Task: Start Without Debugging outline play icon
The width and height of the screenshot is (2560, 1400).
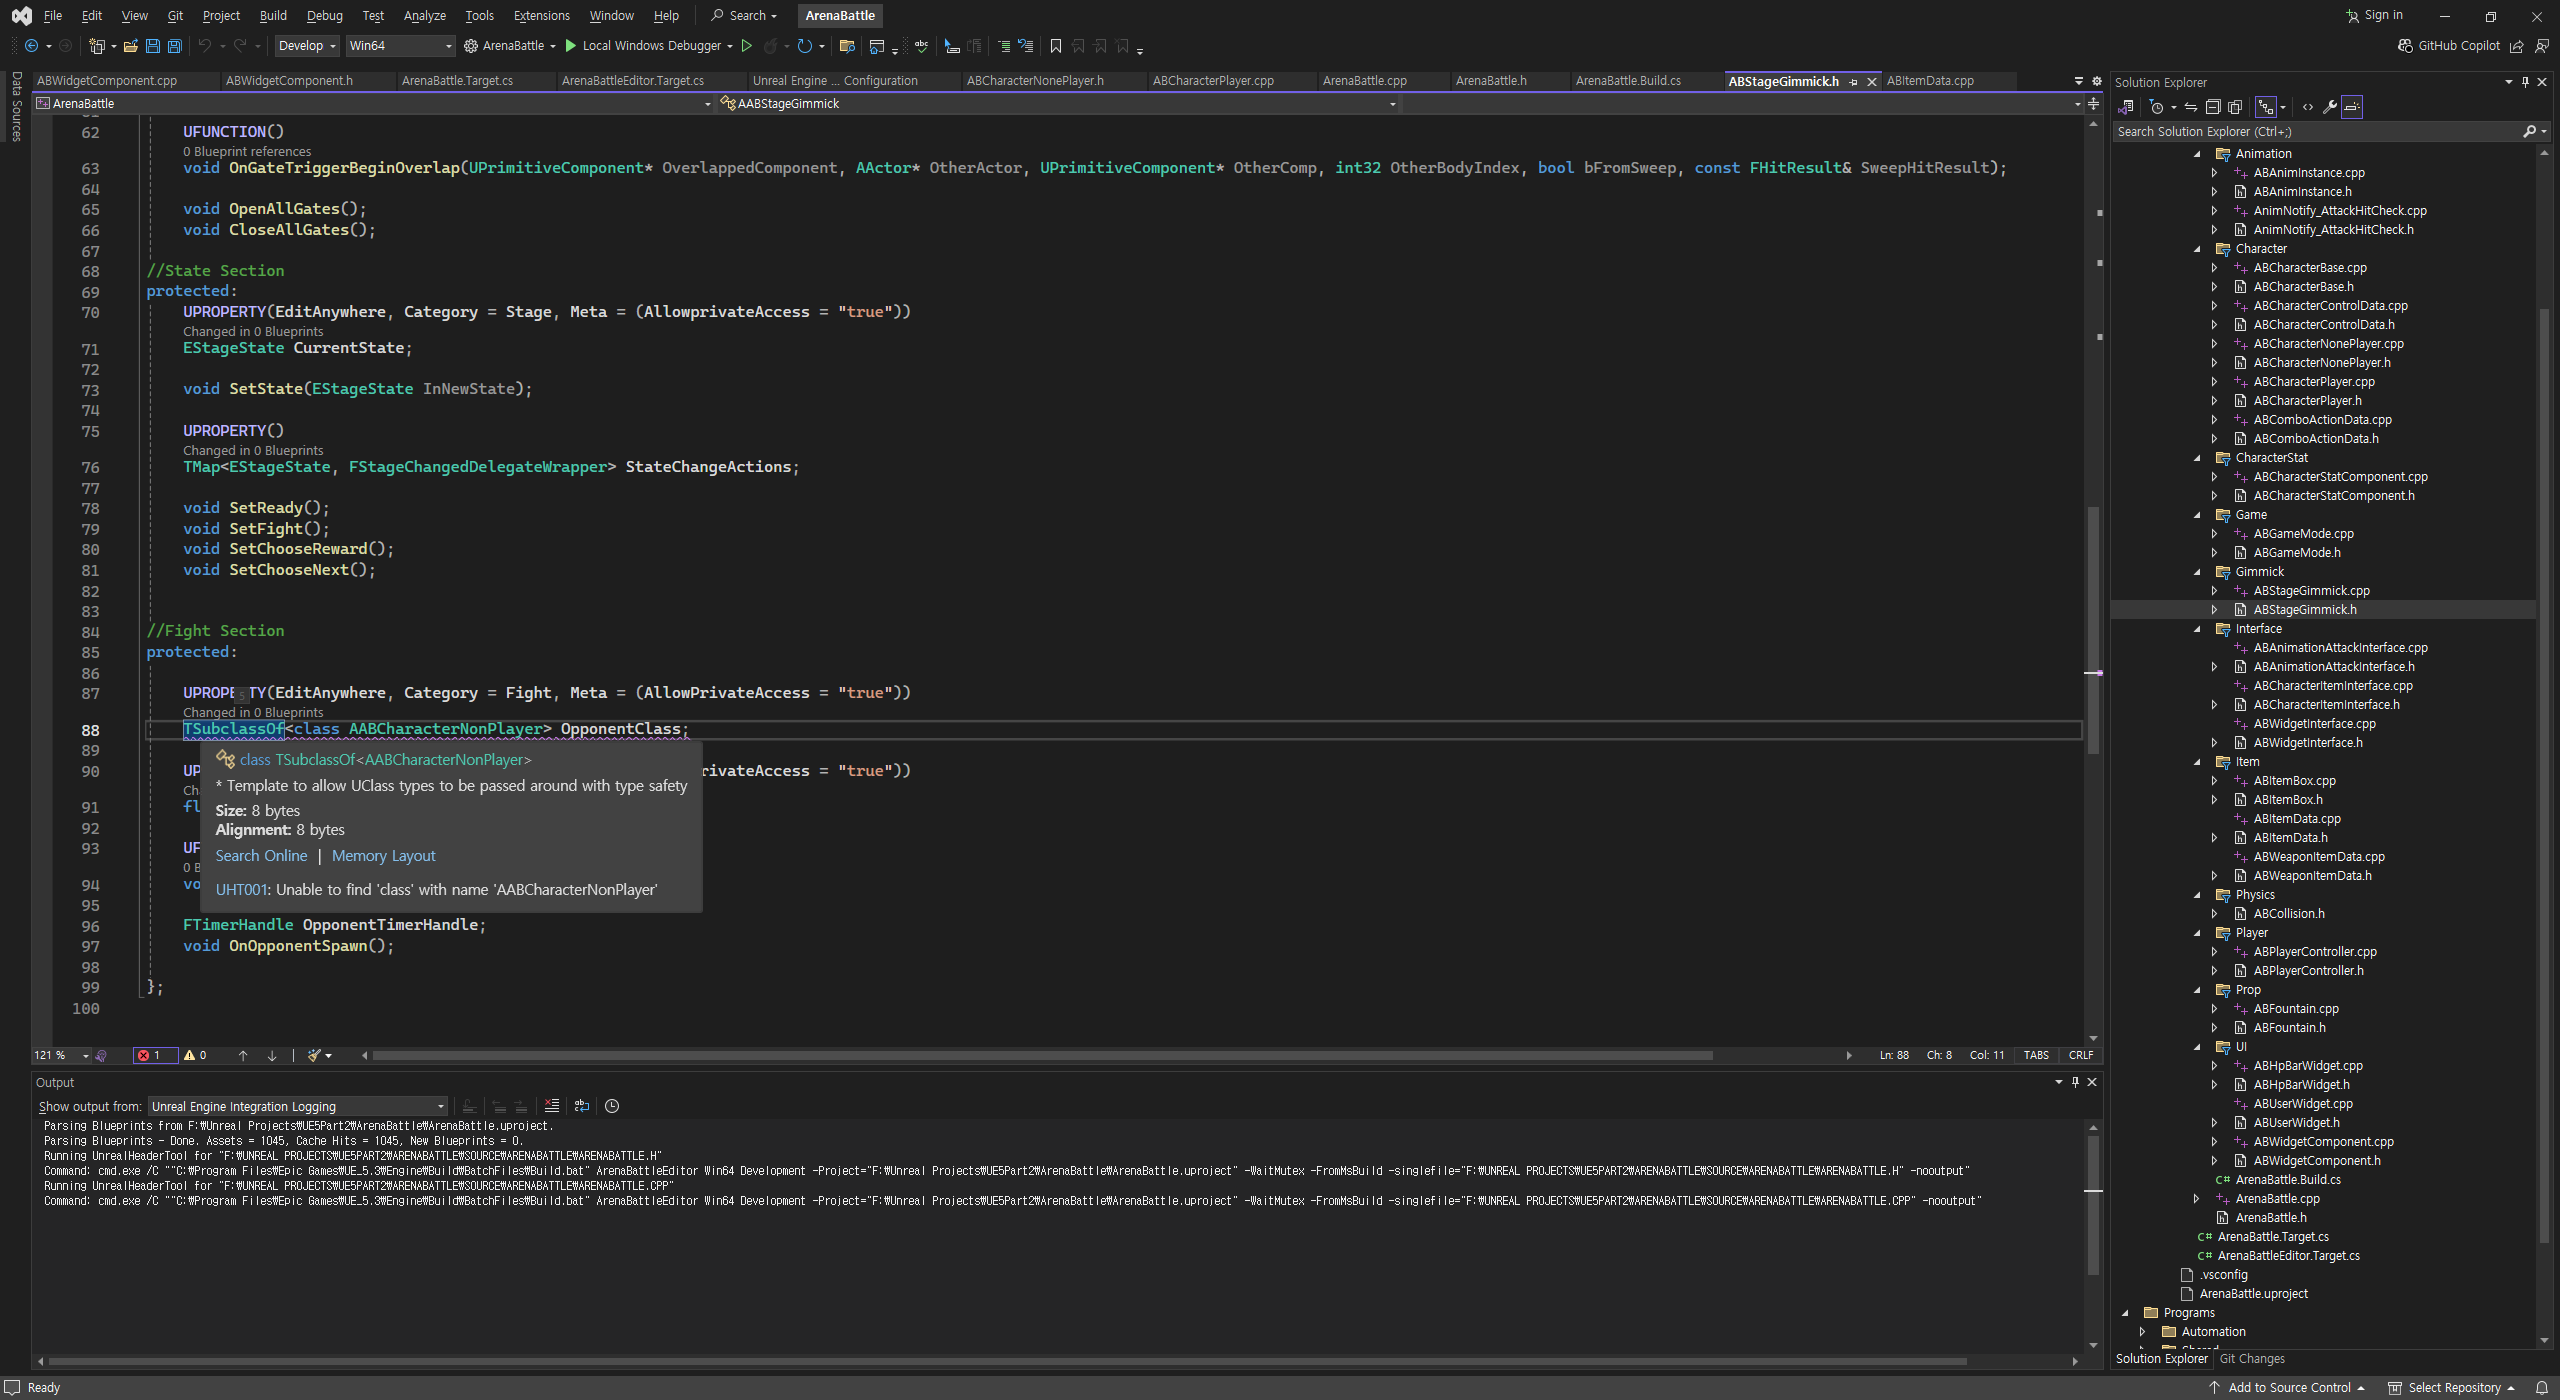Action: click(x=746, y=46)
